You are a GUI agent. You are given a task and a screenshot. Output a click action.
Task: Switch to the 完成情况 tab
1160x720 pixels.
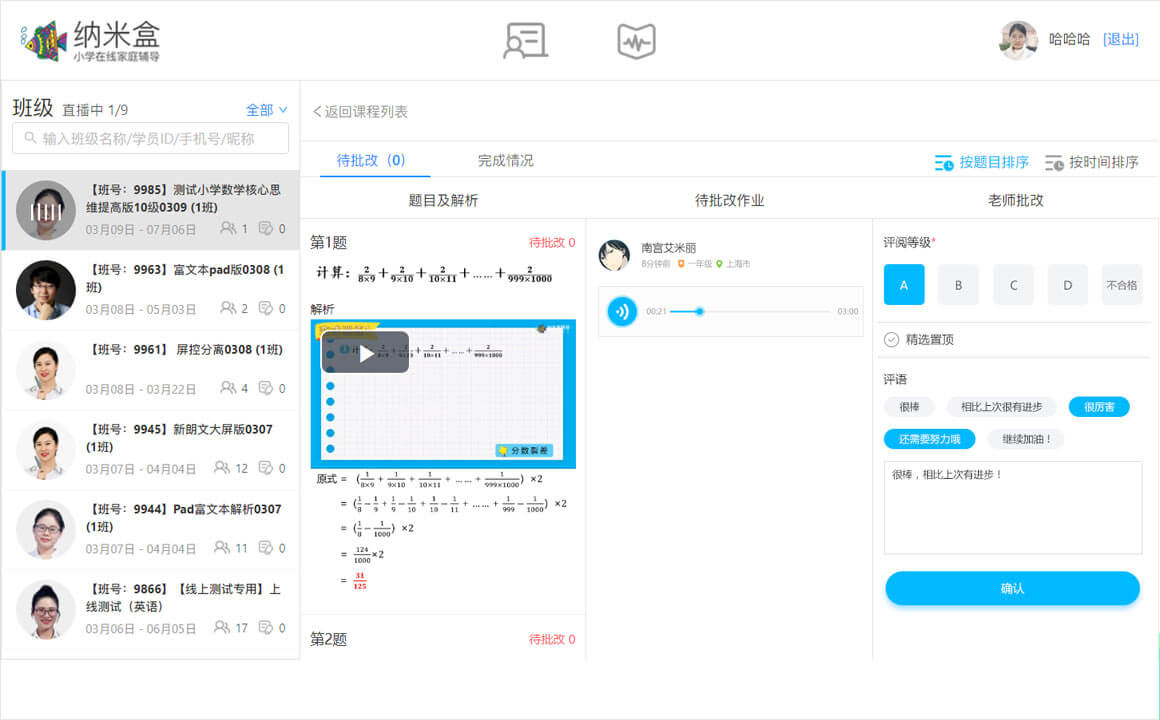pos(505,160)
